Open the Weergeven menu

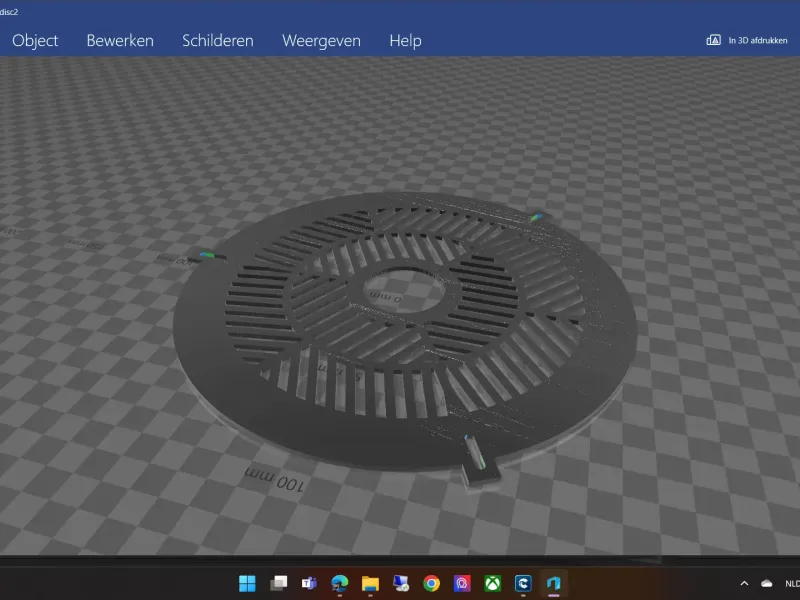tap(321, 40)
